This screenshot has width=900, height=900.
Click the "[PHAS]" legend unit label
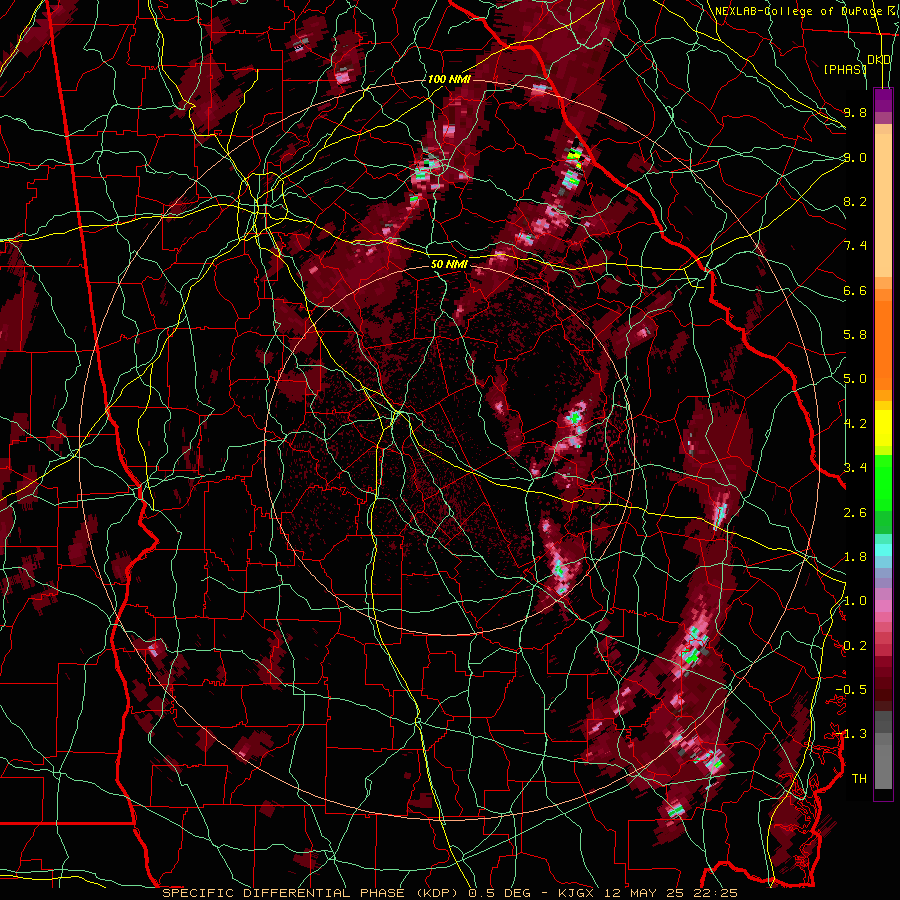point(845,69)
